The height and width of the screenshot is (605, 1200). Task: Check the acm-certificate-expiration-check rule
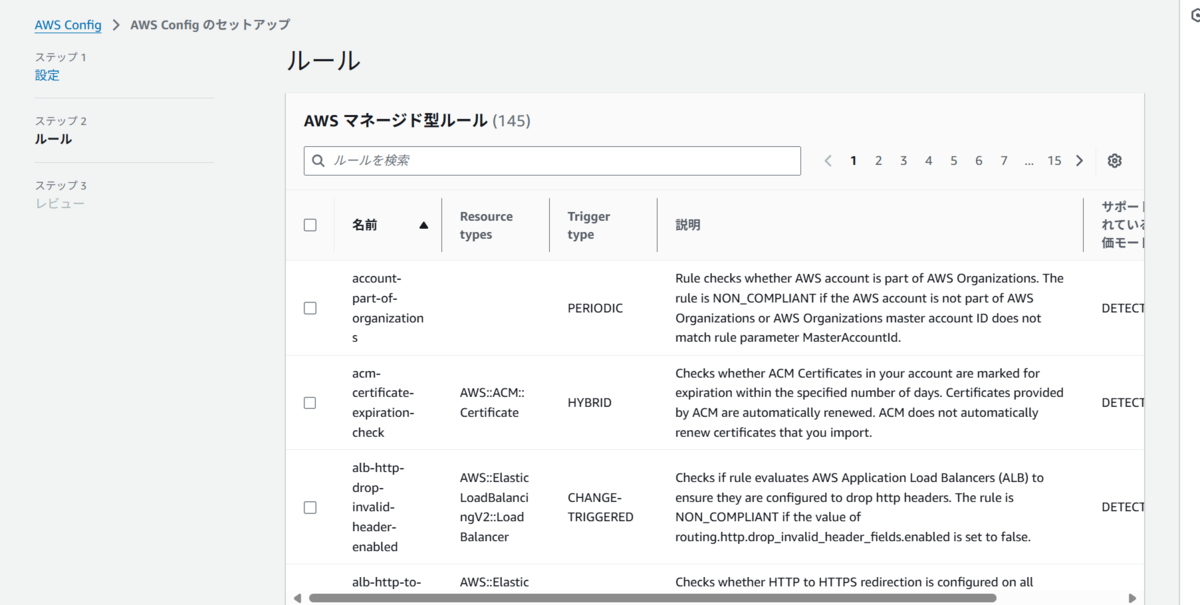pos(310,403)
